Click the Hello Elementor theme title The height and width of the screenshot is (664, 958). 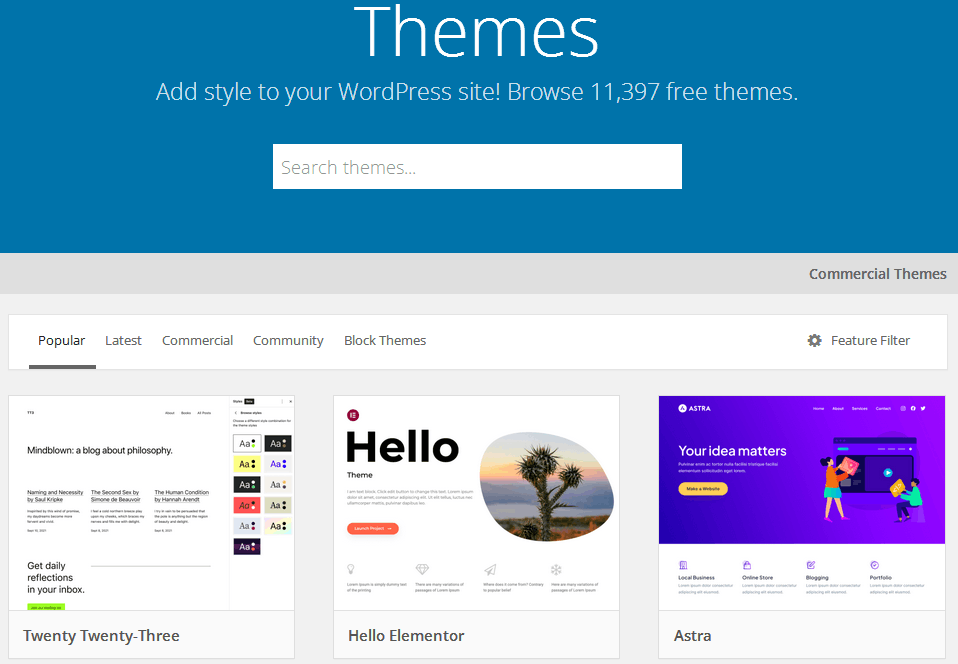tap(406, 636)
